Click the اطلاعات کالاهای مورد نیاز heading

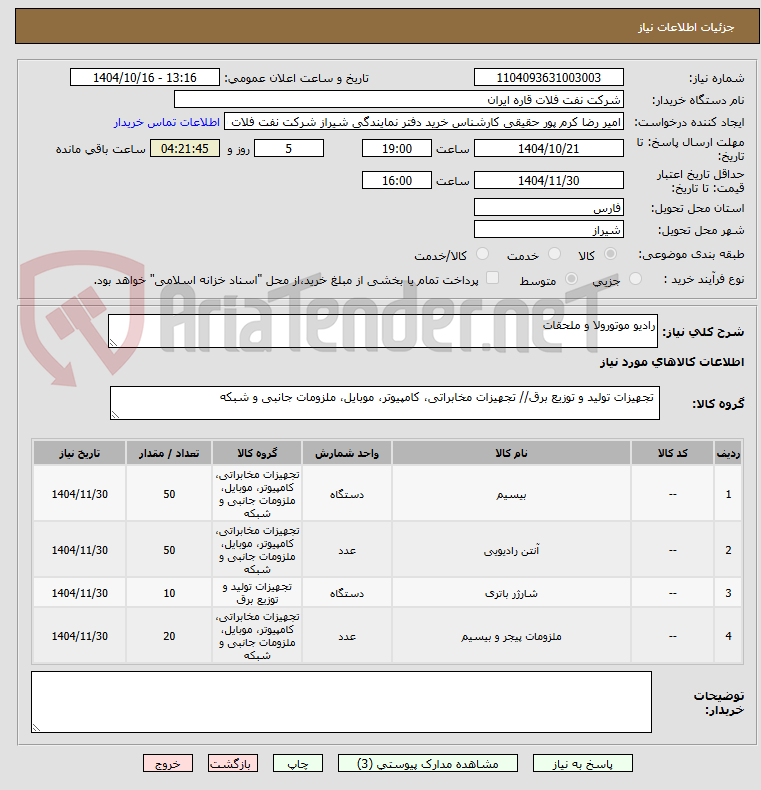[672, 362]
